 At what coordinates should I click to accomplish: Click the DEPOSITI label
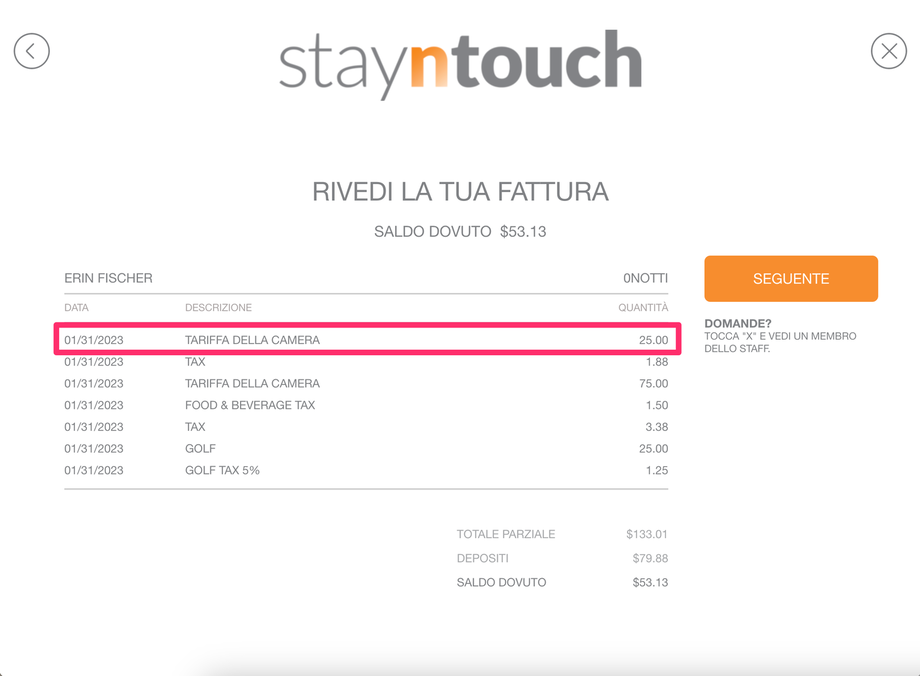482,558
